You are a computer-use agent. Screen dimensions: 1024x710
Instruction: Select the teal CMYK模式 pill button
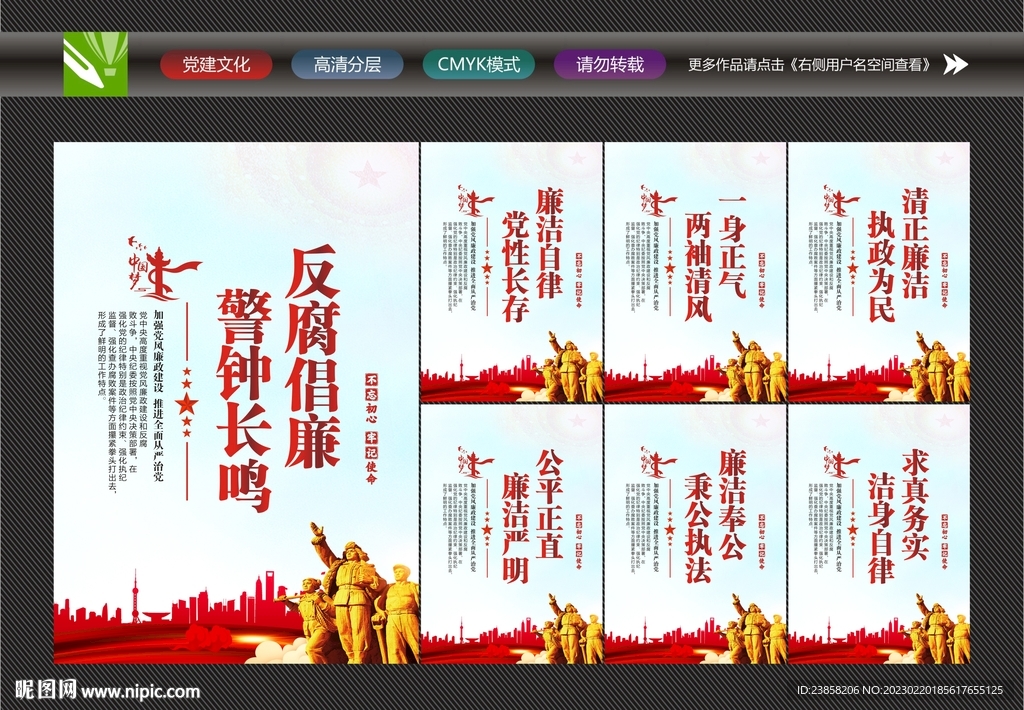479,65
